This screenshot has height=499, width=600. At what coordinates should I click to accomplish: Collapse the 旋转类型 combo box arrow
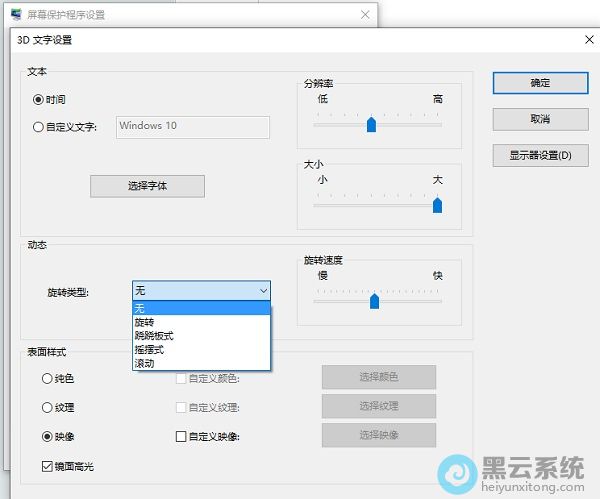pos(263,291)
